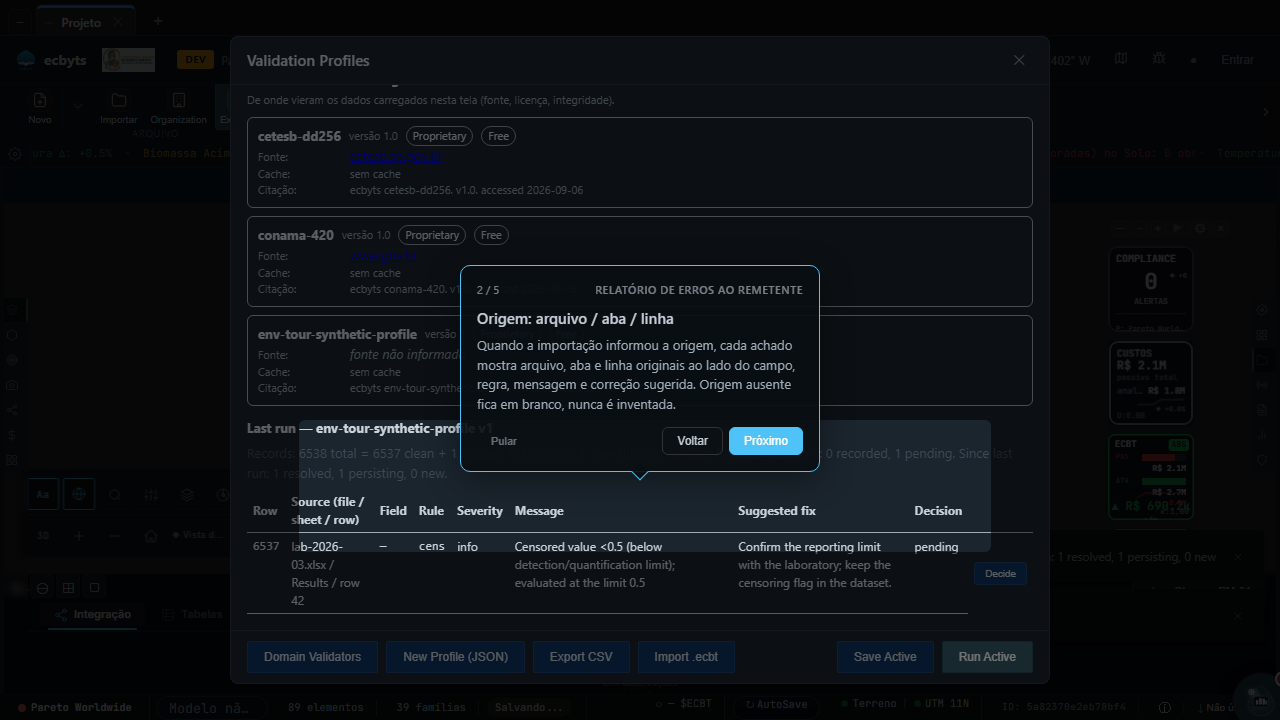The height and width of the screenshot is (720, 1280).
Task: Skip the tour with Pular
Action: 504,441
